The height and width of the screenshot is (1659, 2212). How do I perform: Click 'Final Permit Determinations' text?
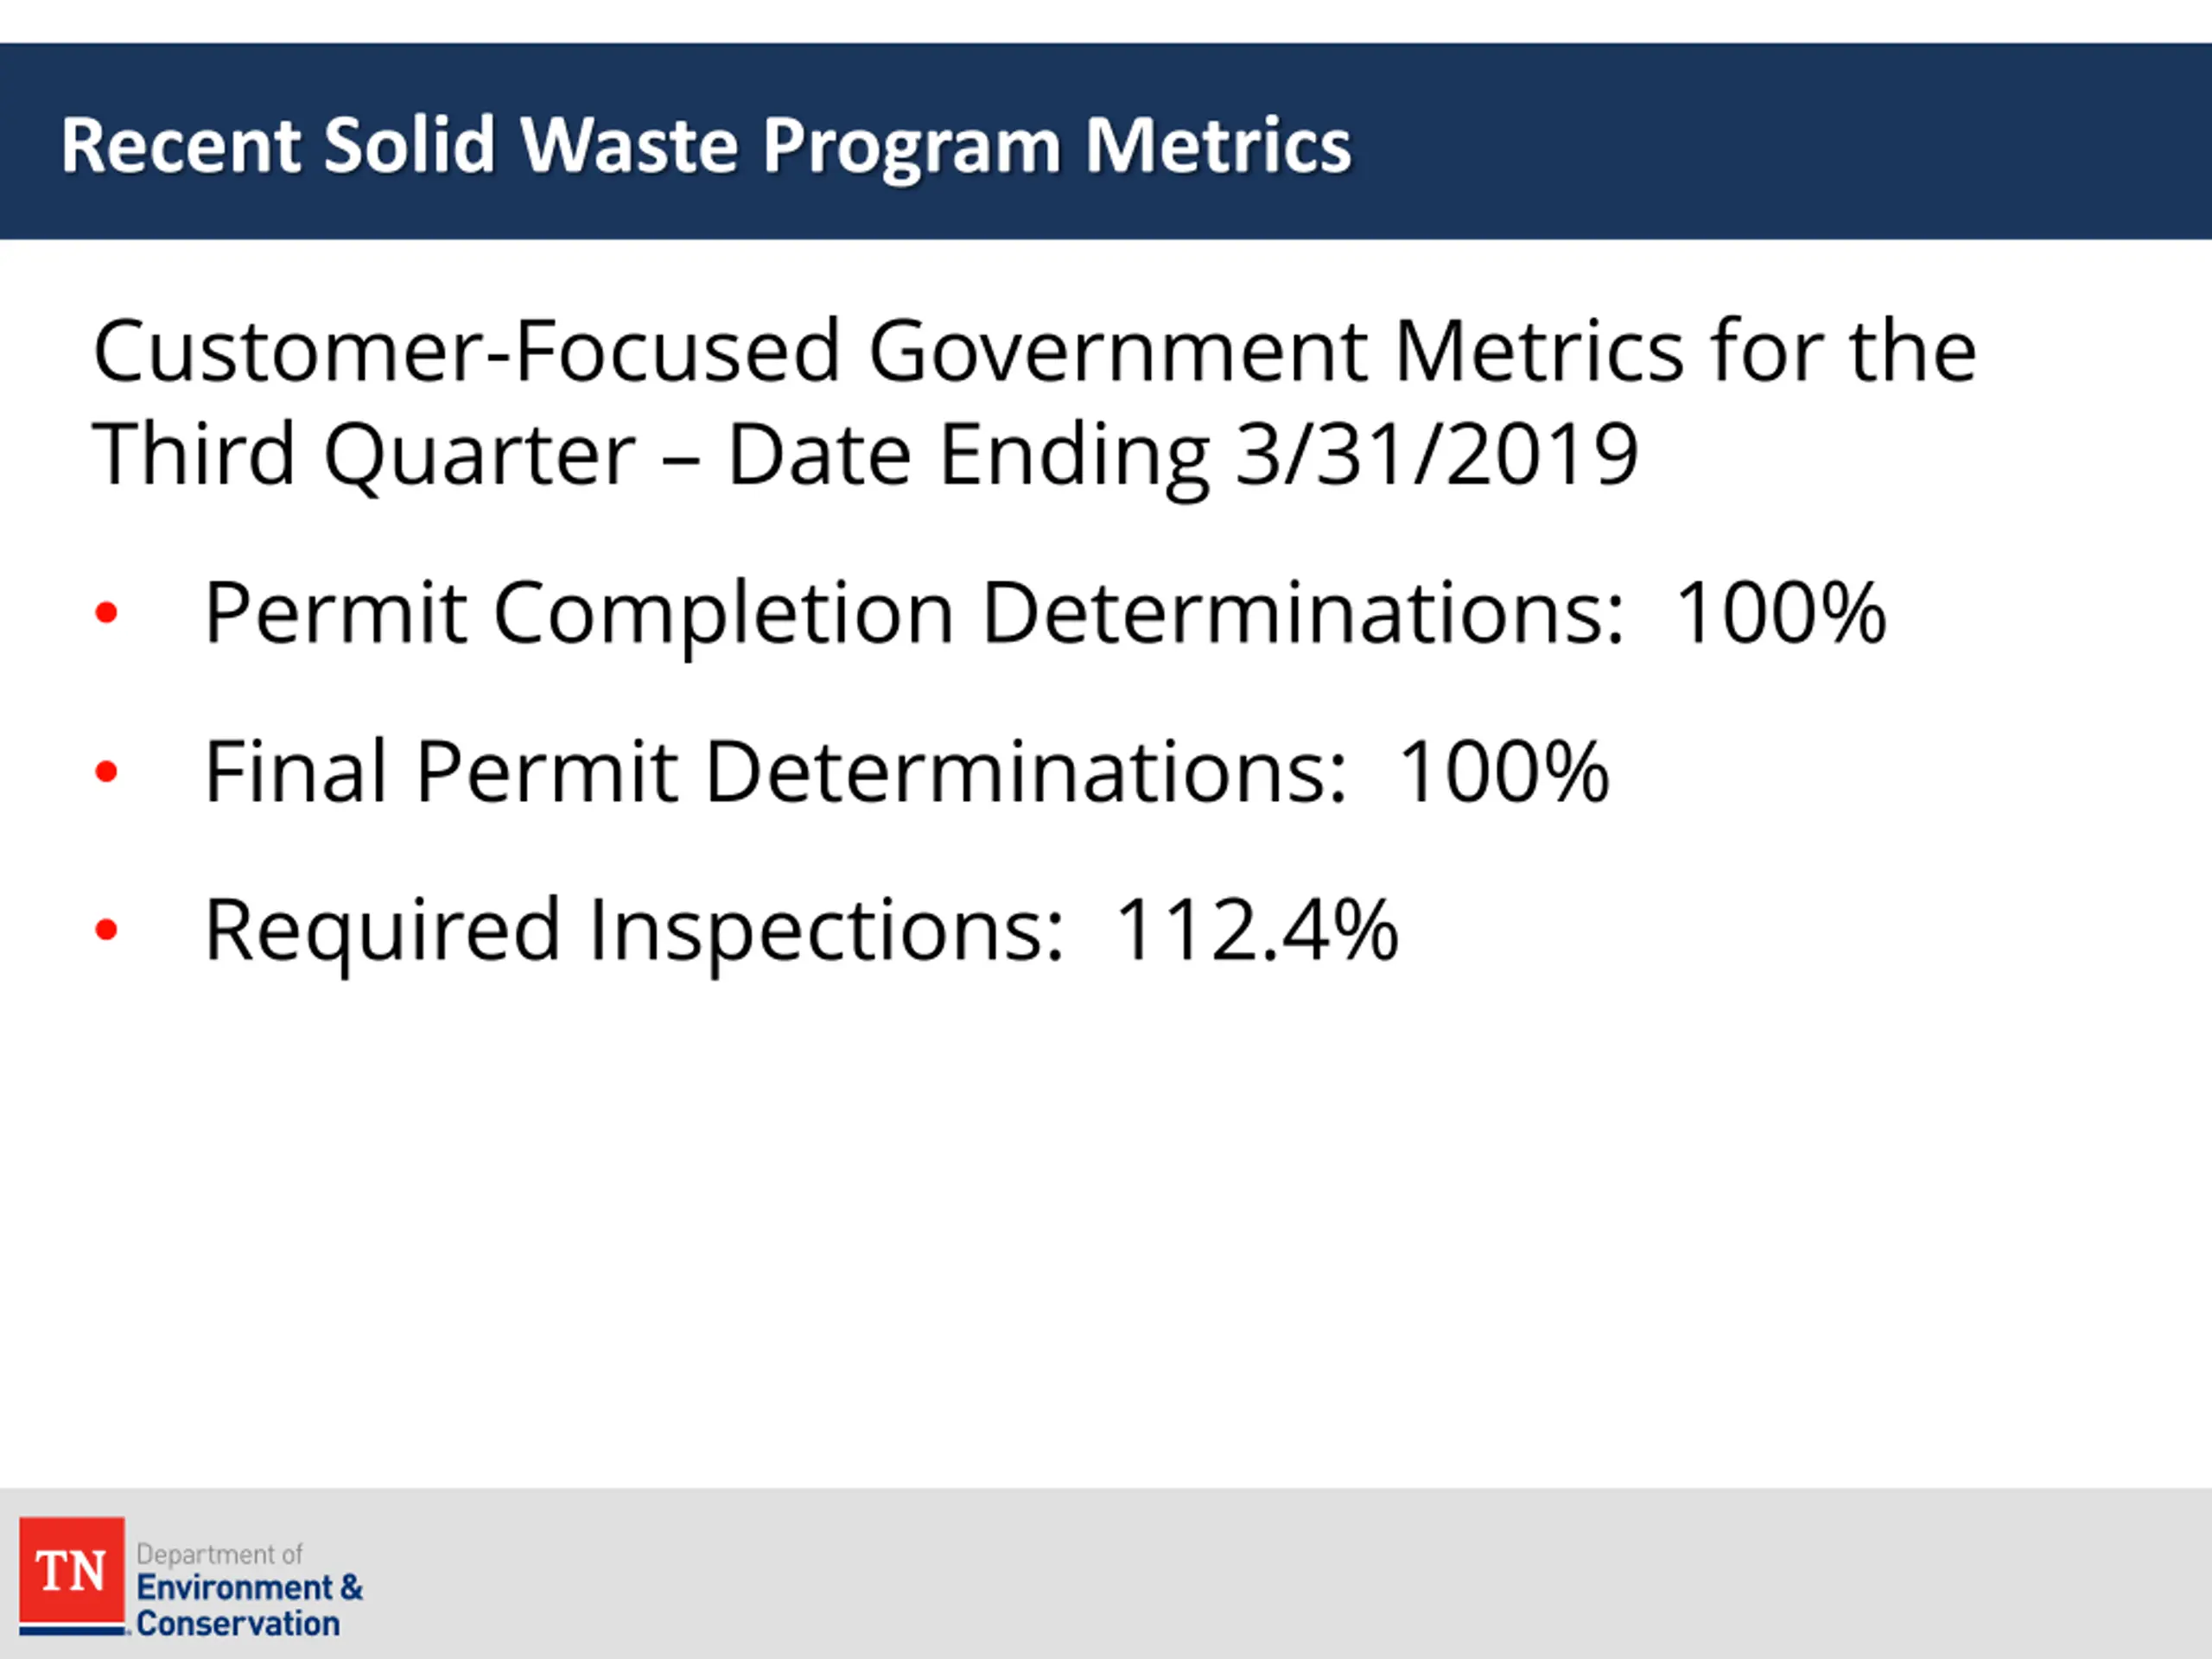776,771
